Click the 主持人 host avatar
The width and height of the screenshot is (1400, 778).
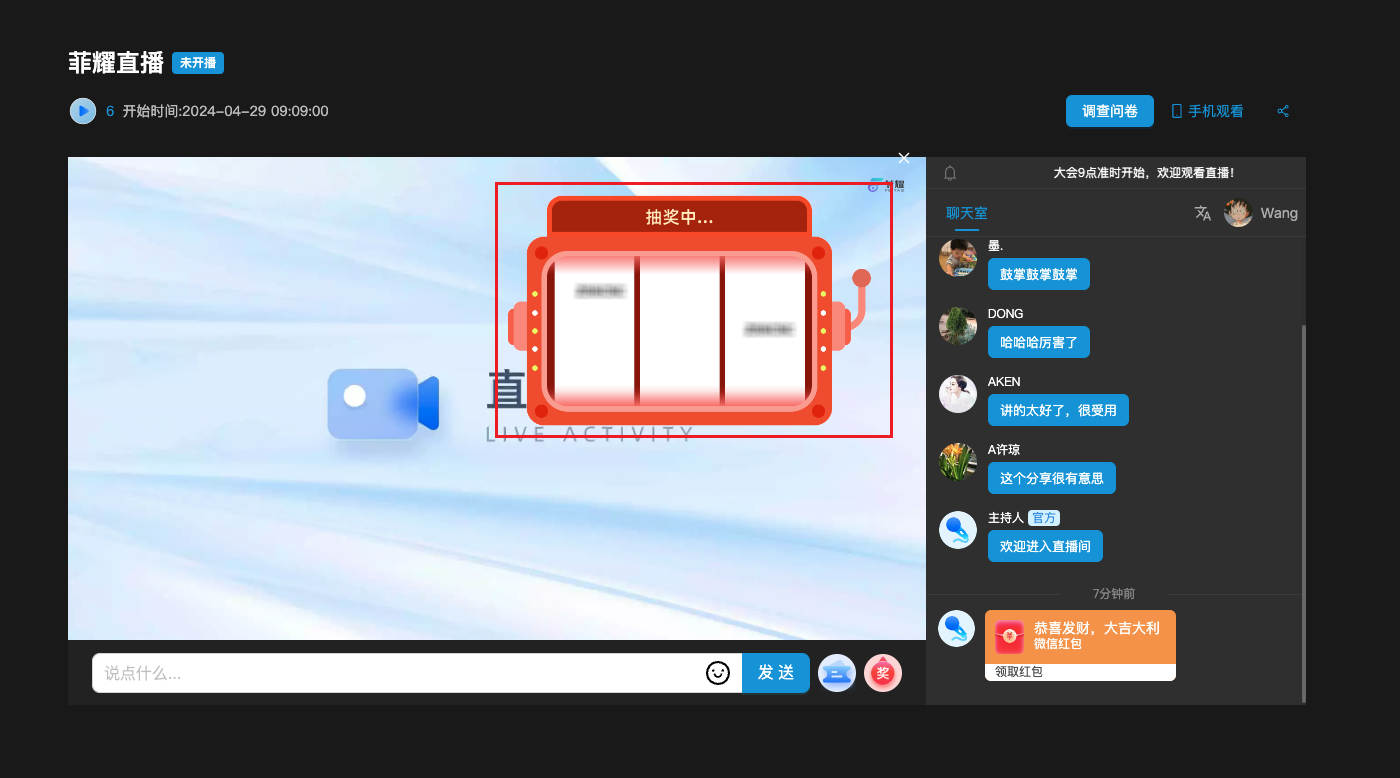click(957, 530)
